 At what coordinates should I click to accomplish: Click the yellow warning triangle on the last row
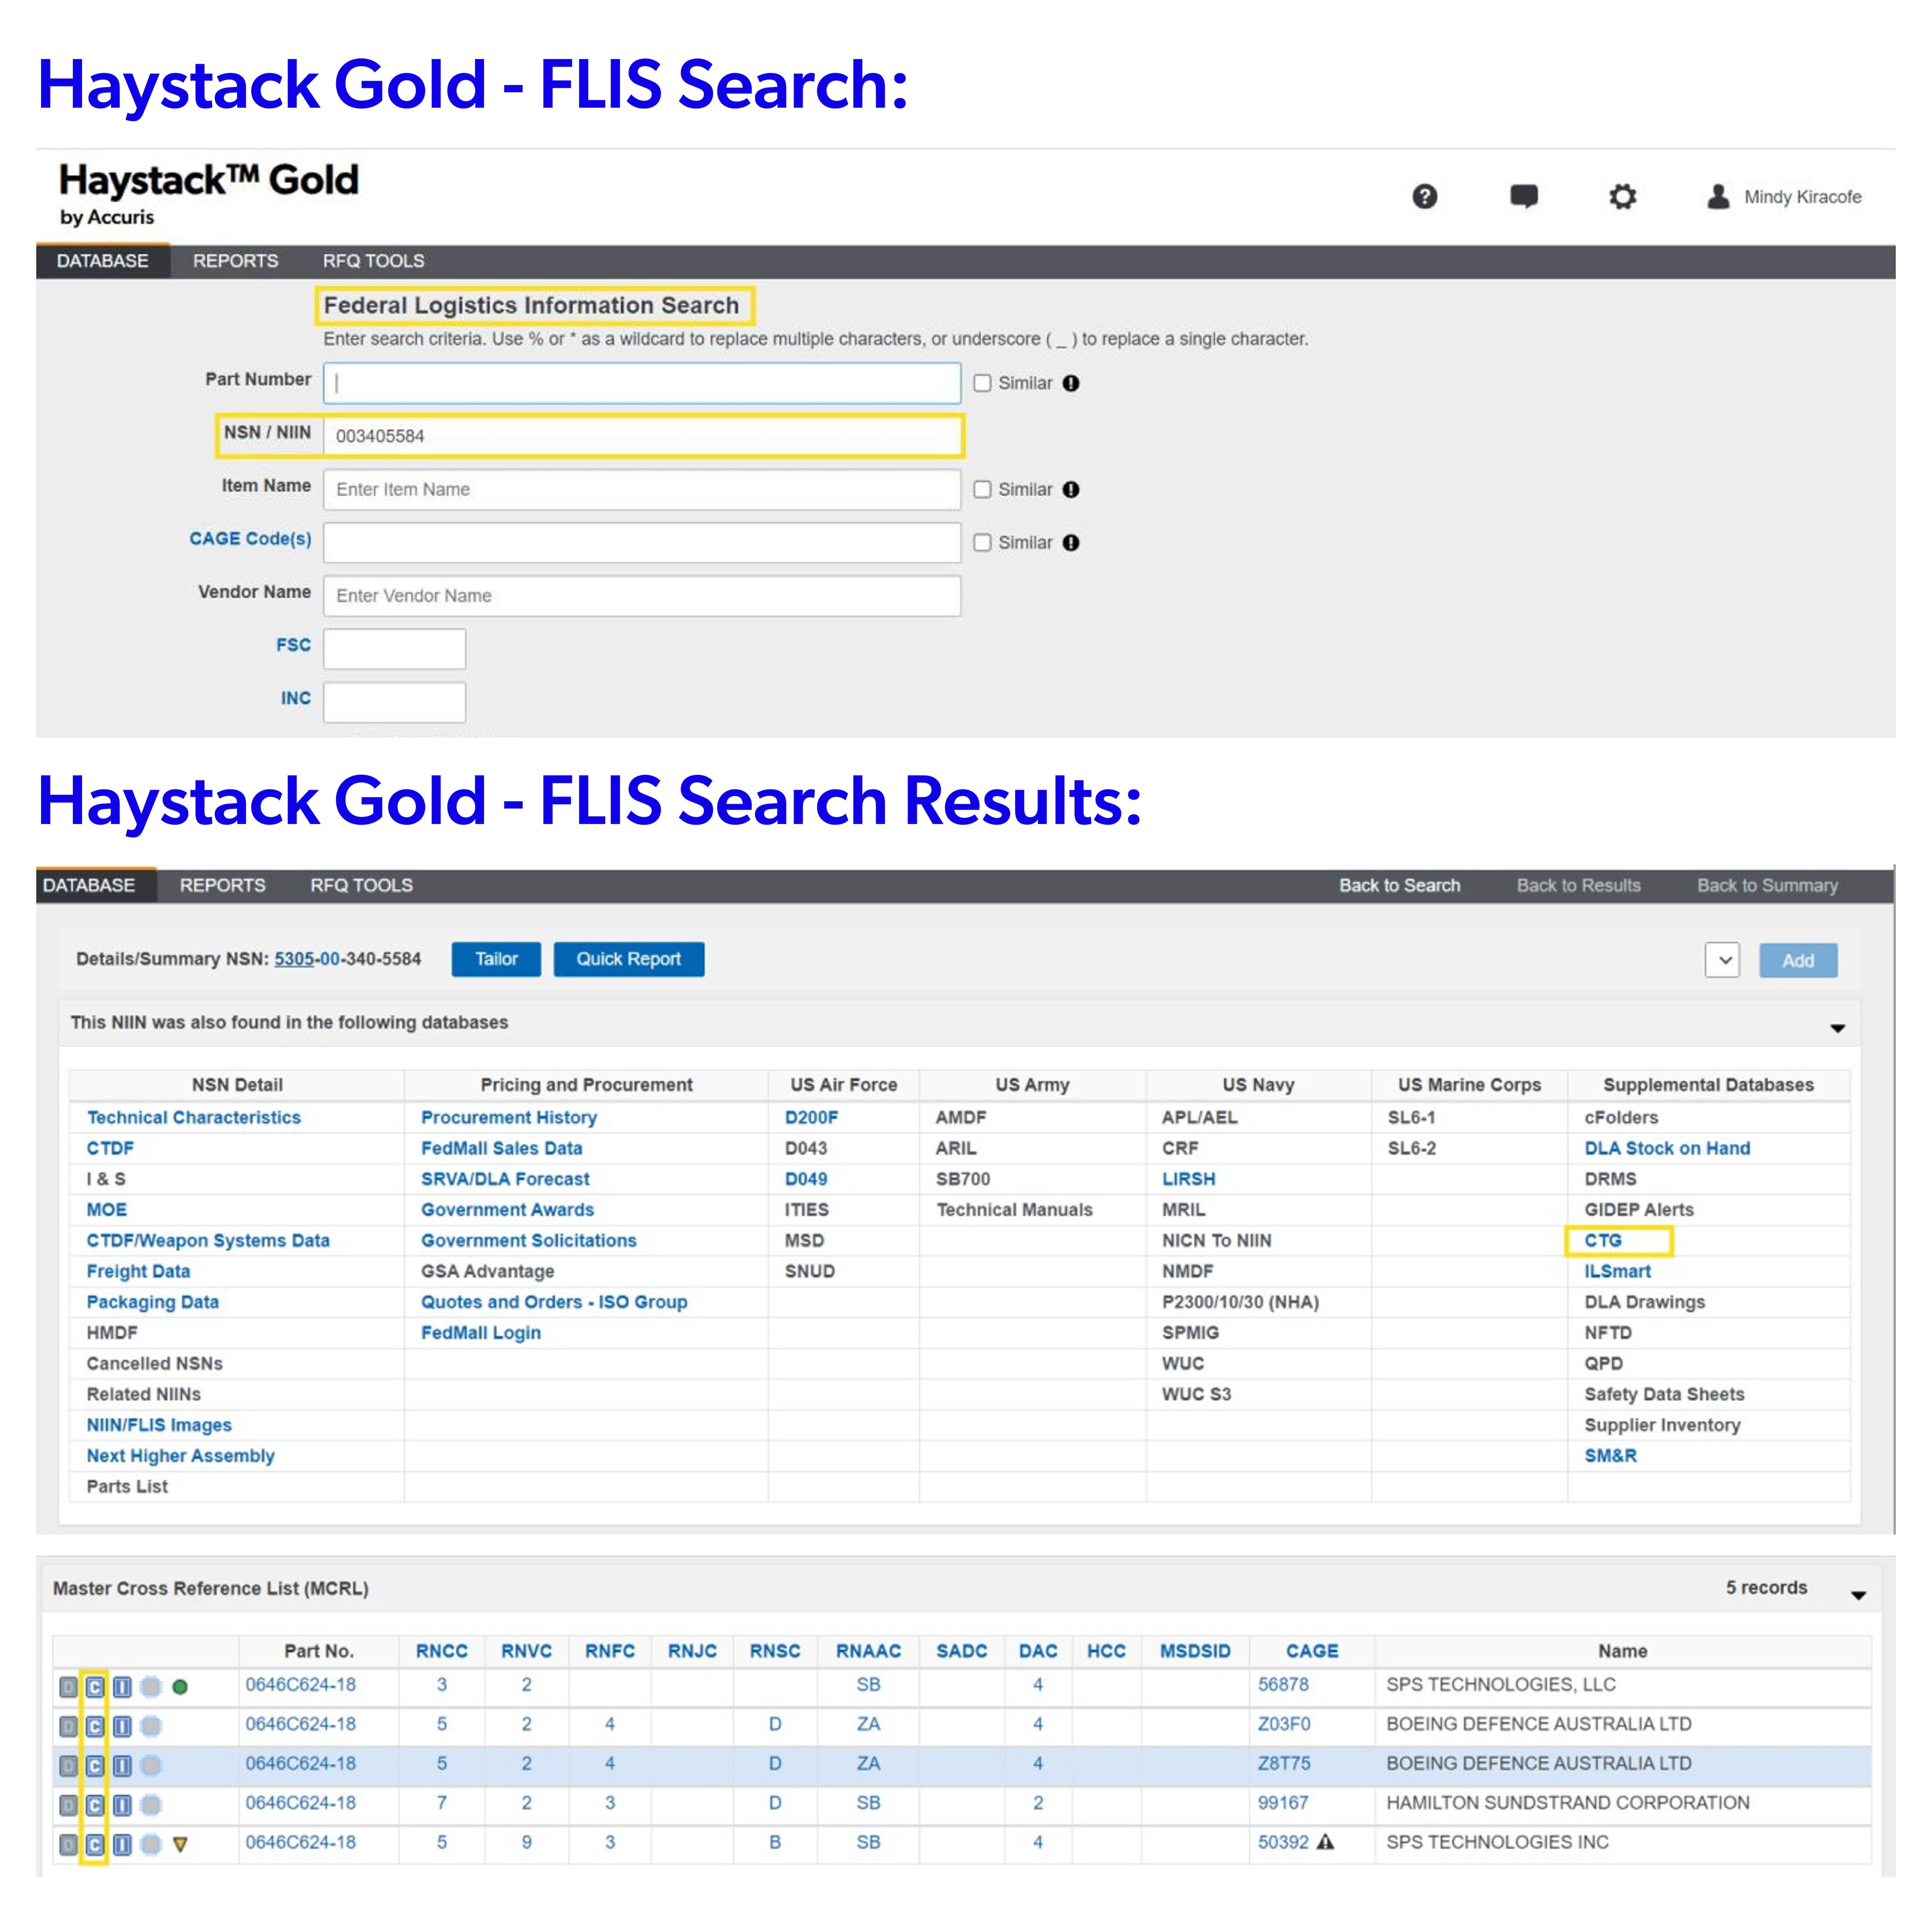tap(180, 1842)
